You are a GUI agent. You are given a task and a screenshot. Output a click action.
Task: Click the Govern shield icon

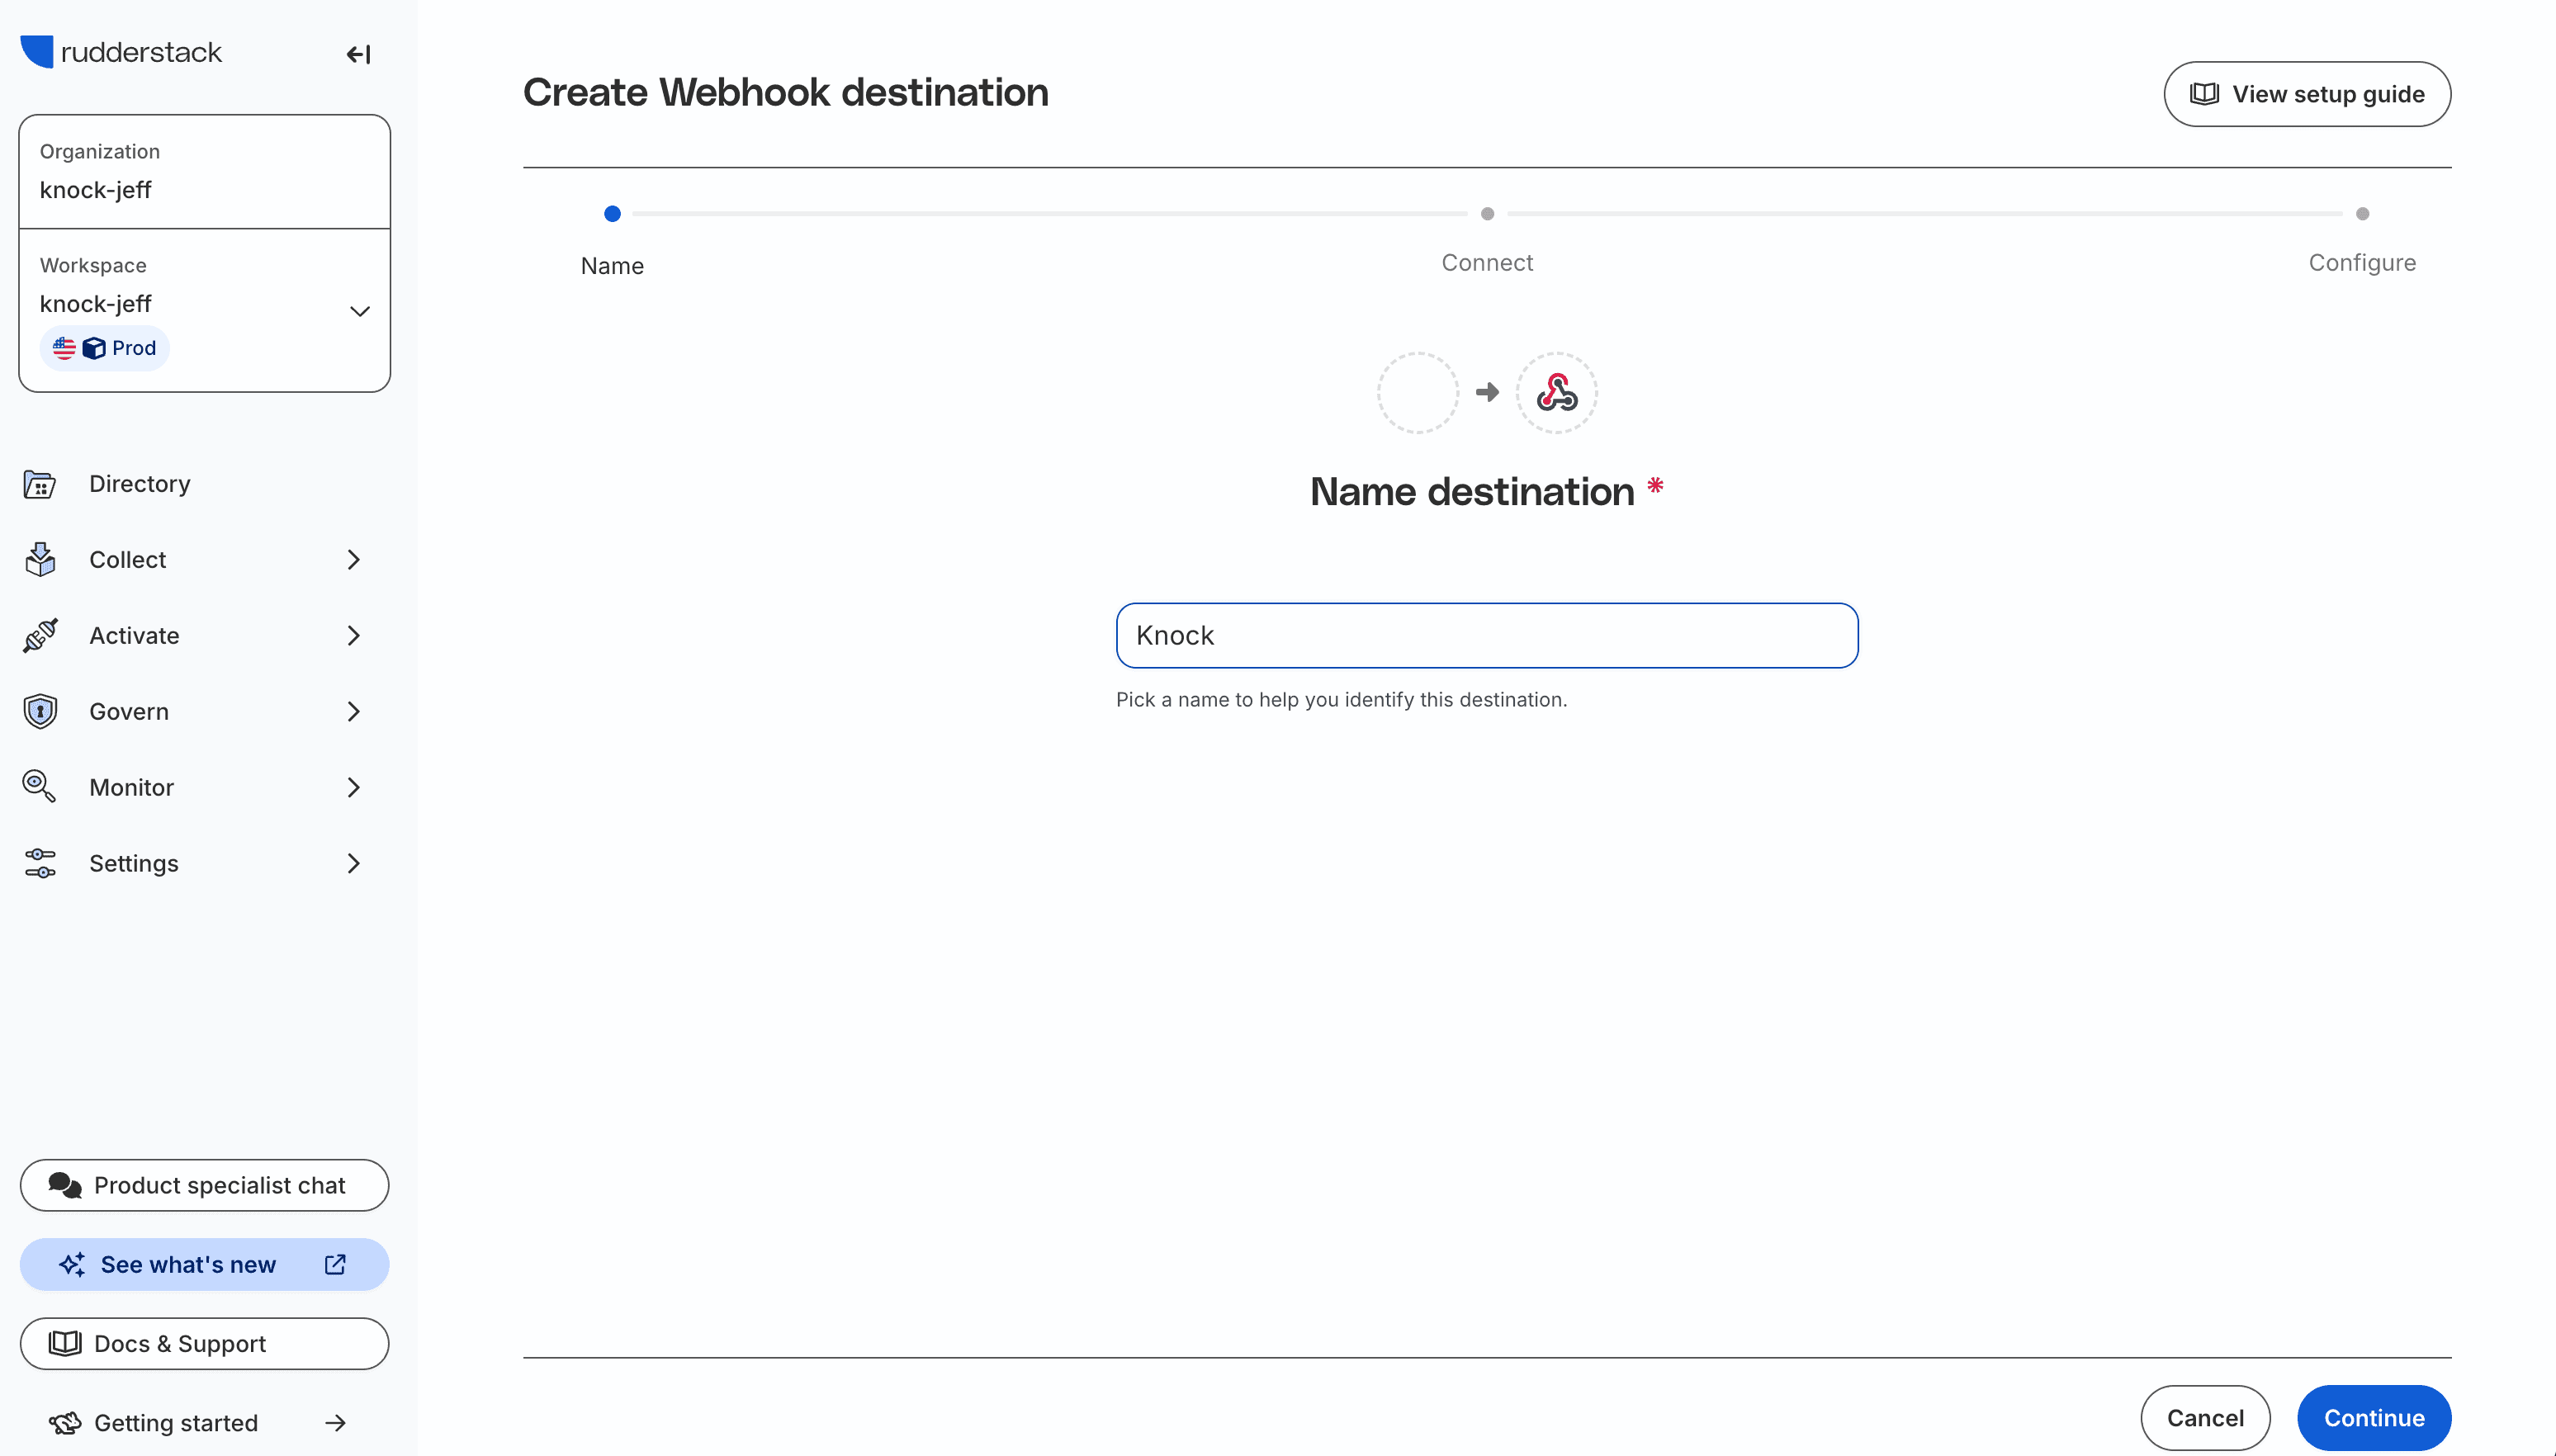(x=39, y=711)
